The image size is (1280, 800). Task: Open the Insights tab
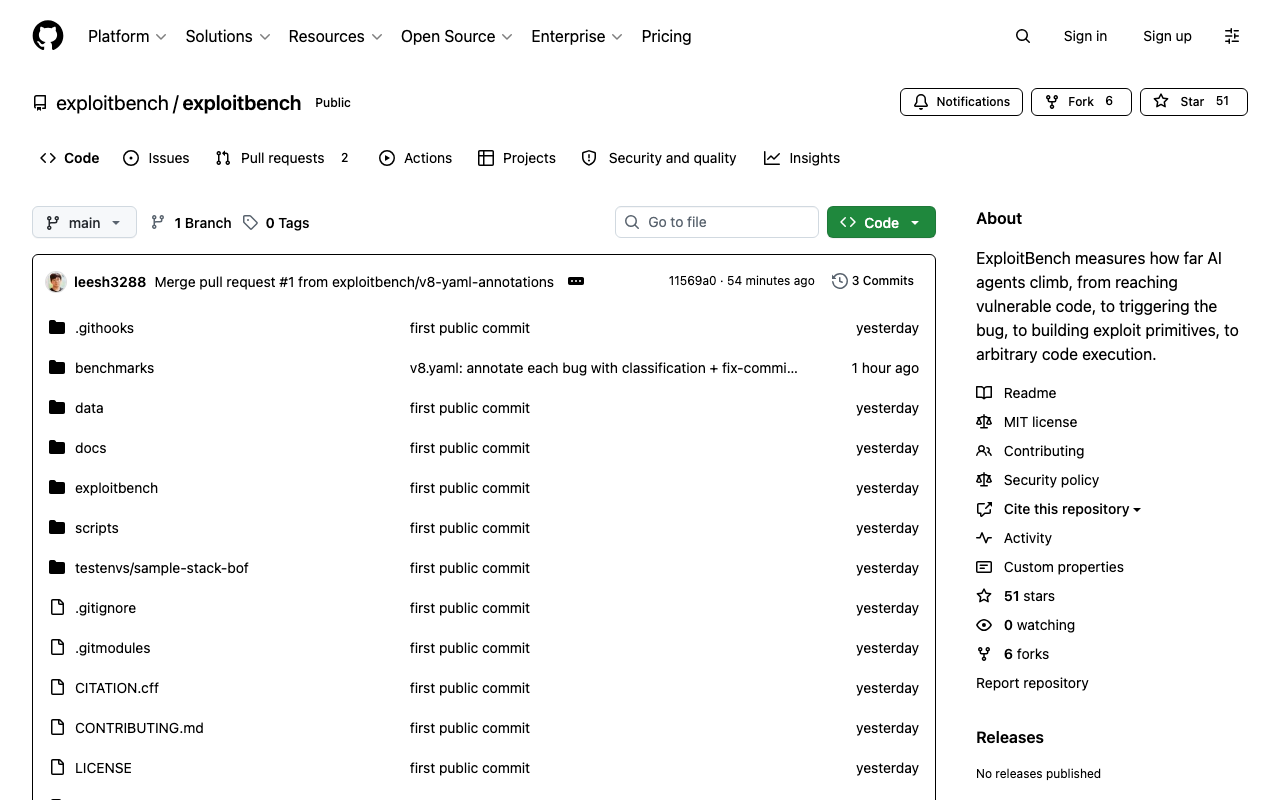(x=802, y=158)
